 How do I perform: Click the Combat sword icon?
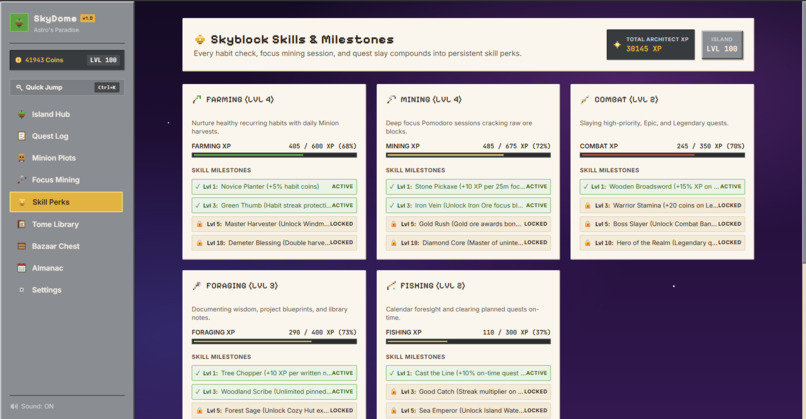[585, 100]
